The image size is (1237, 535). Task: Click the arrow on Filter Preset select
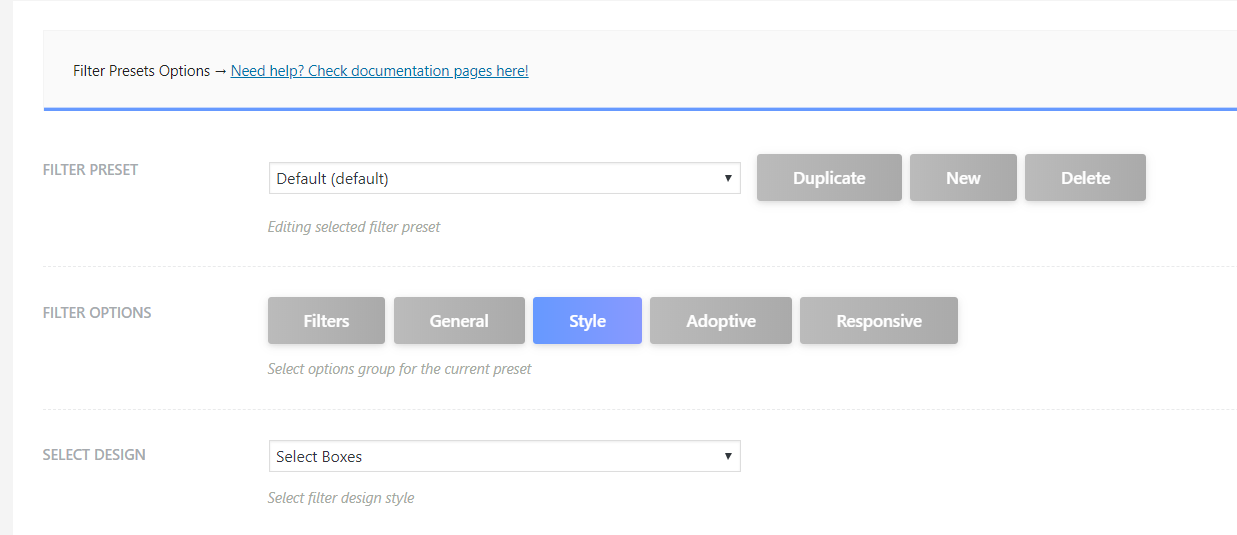click(728, 178)
